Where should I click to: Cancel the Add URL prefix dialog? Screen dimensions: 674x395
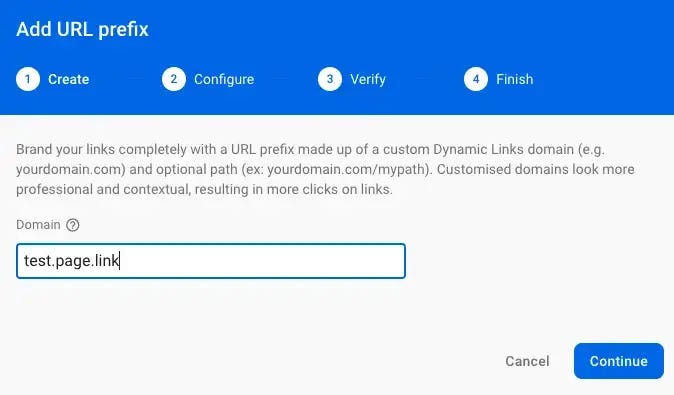527,361
